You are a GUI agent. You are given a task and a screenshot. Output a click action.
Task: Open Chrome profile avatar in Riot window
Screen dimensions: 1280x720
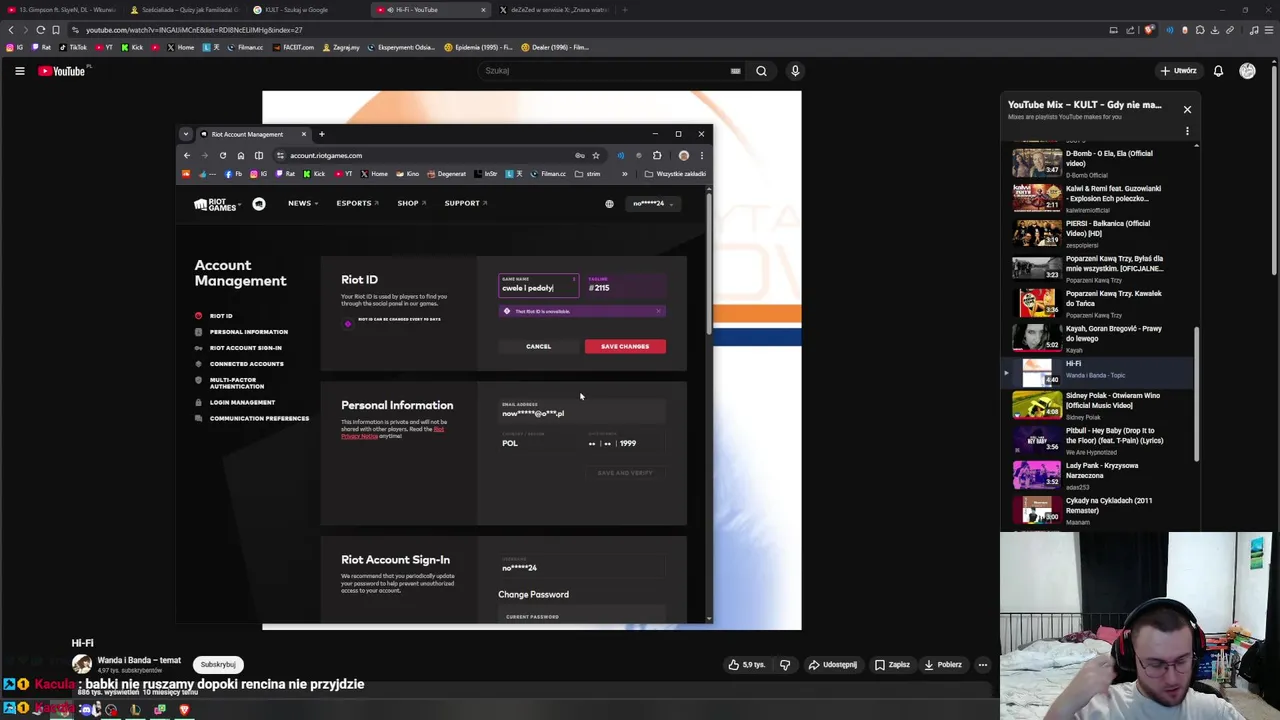(x=684, y=155)
